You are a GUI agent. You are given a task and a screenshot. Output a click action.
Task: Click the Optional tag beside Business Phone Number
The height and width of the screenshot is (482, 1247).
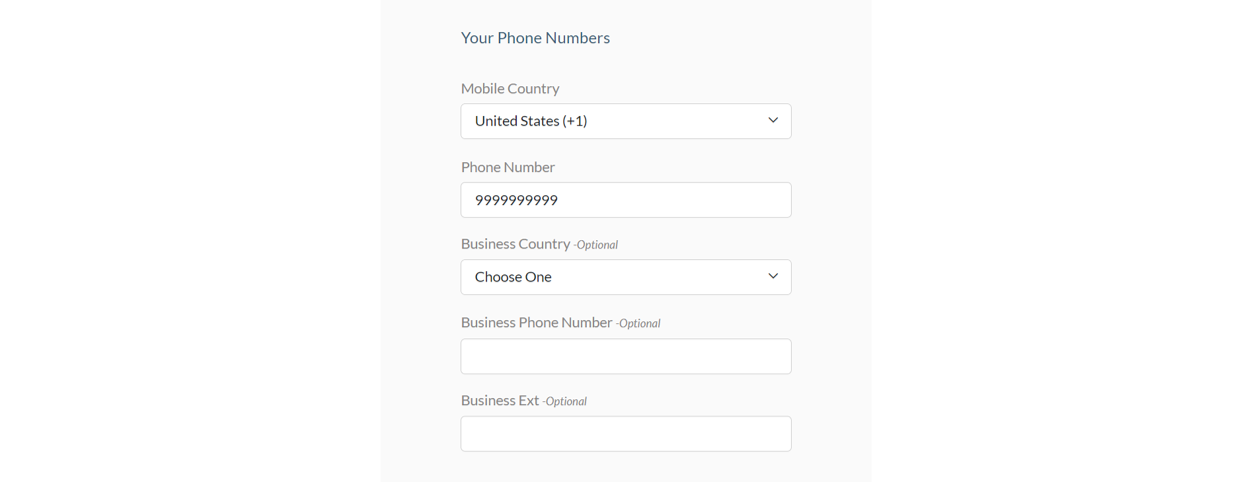639,323
